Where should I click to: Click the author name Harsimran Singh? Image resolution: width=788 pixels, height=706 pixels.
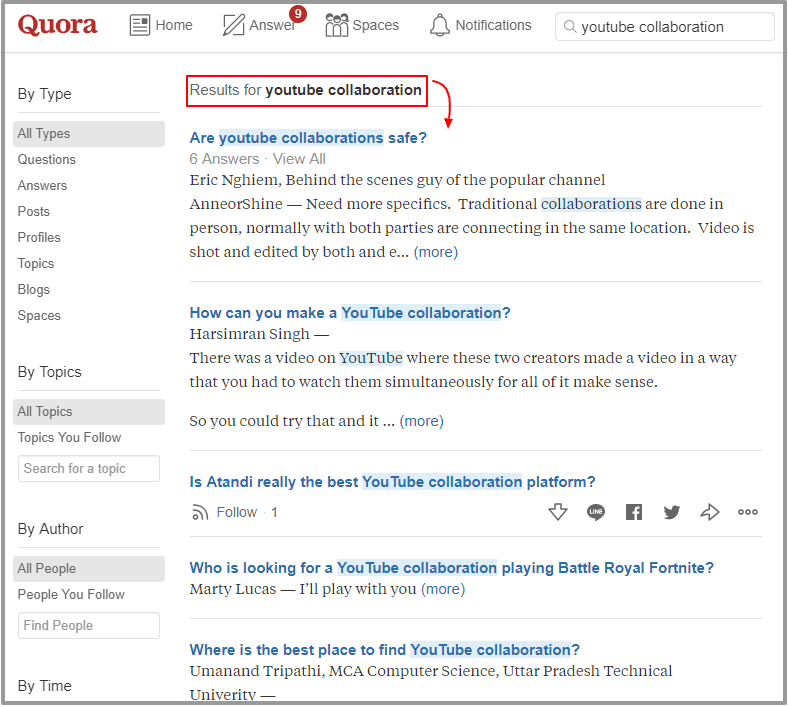[249, 334]
